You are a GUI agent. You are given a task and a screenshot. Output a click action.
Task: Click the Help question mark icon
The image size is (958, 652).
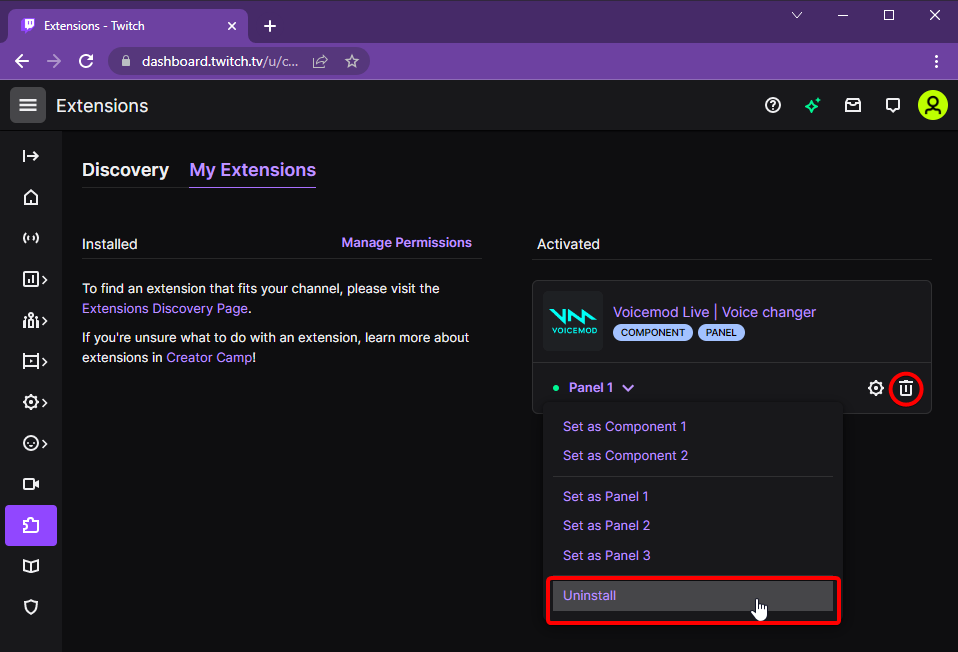point(773,105)
